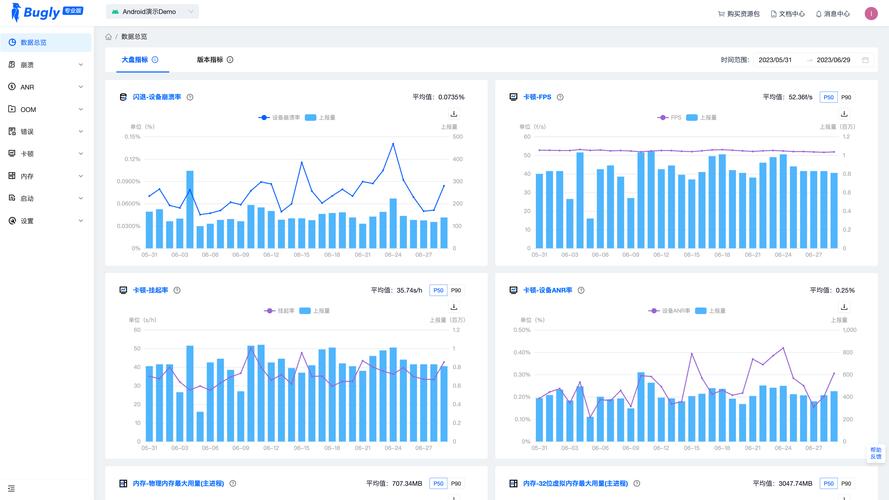Click the 帮助反馈 floating button
Viewport: 889px width, 500px height.
pos(876,453)
